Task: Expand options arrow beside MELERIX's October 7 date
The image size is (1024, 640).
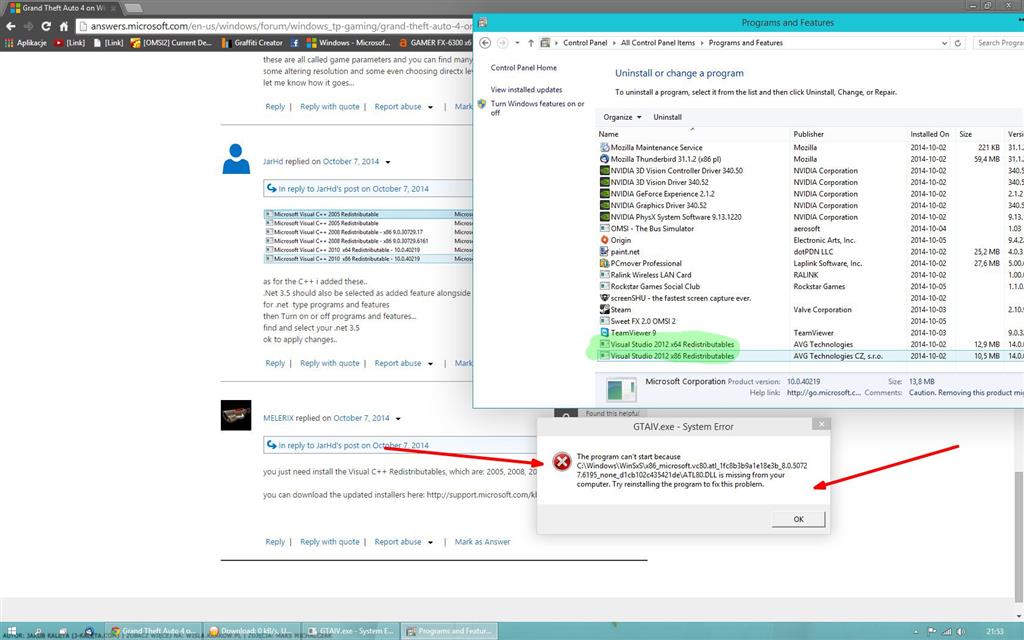Action: (398, 419)
